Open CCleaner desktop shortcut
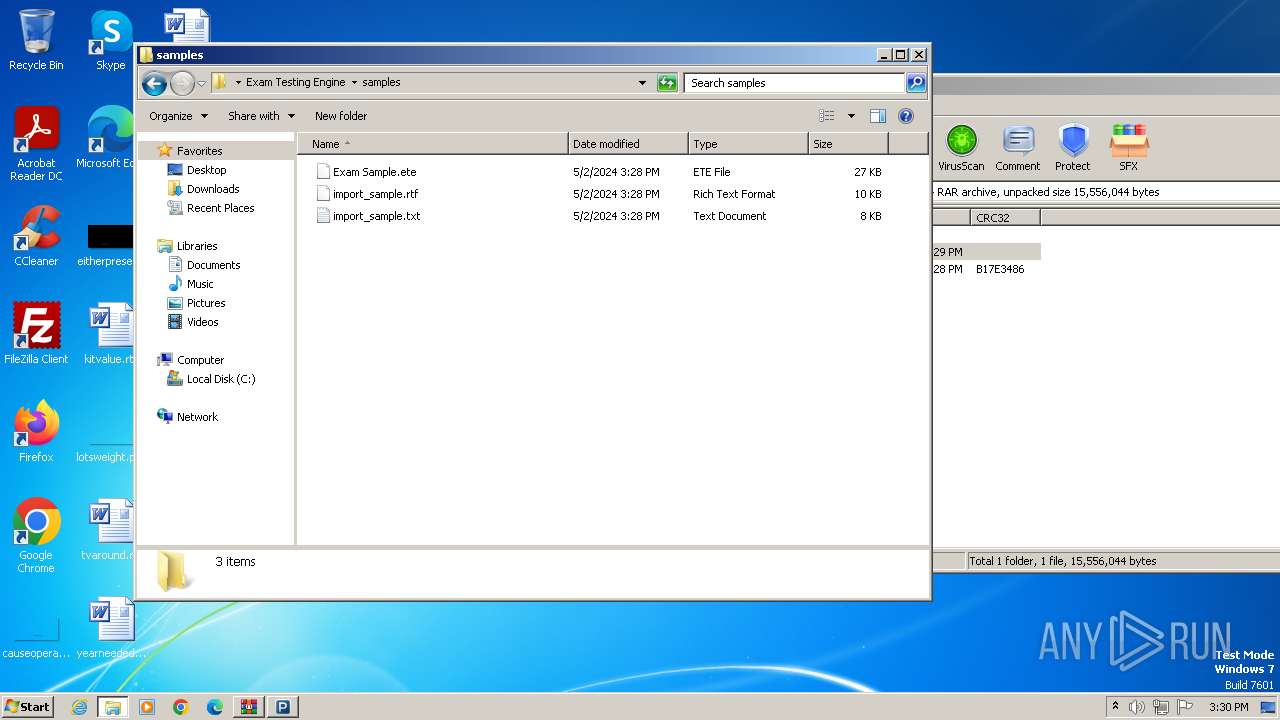This screenshot has width=1280, height=720. pos(36,236)
